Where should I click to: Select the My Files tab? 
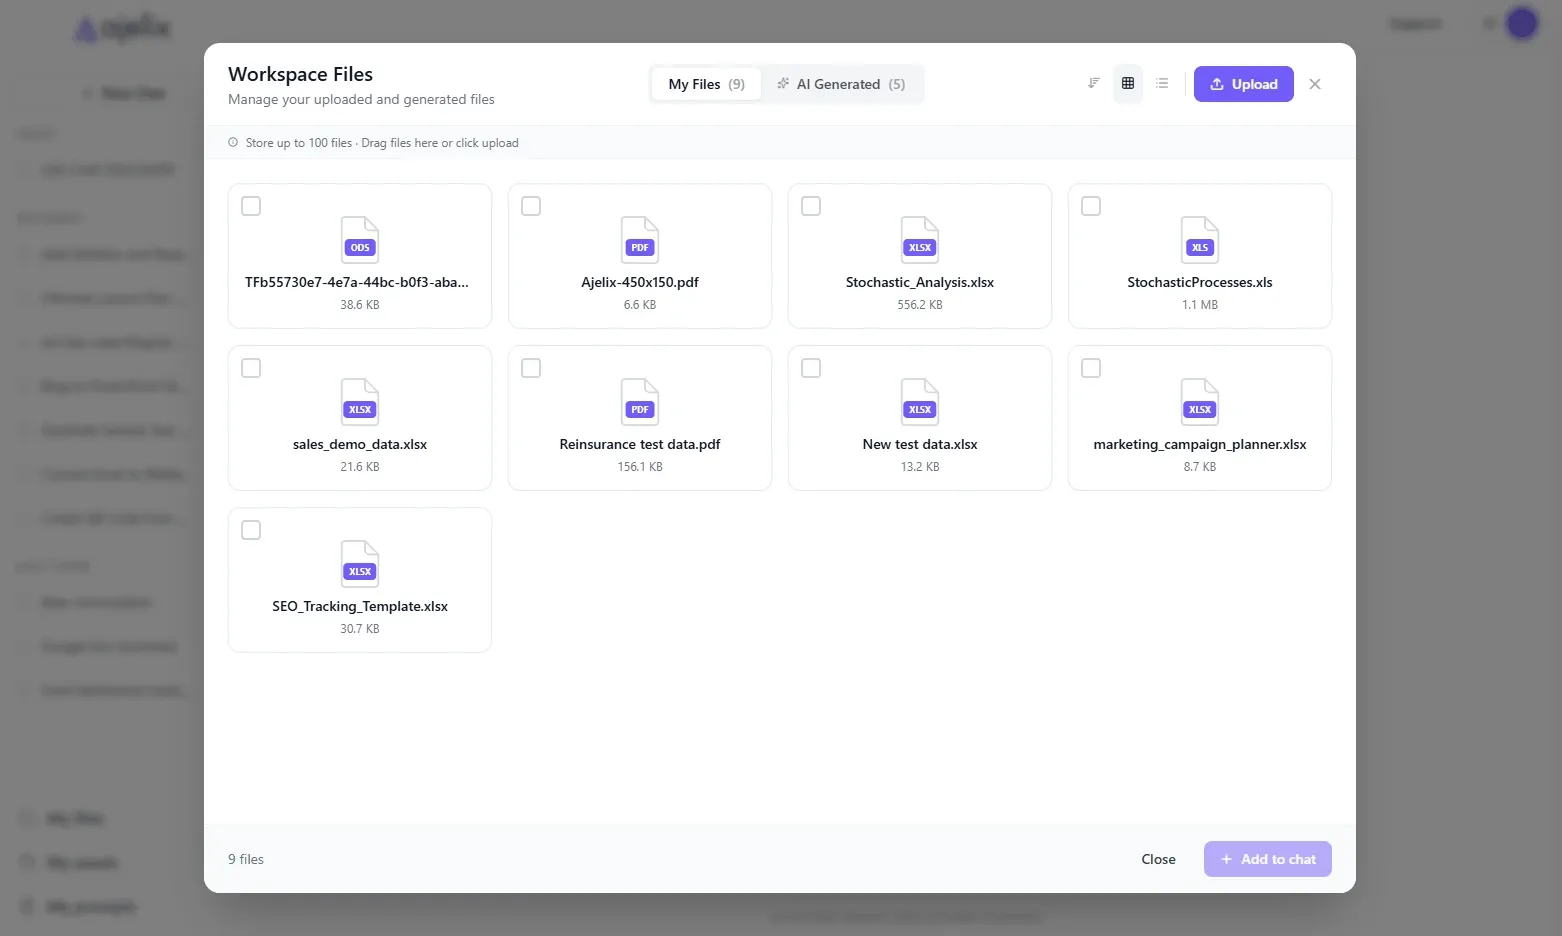(706, 84)
